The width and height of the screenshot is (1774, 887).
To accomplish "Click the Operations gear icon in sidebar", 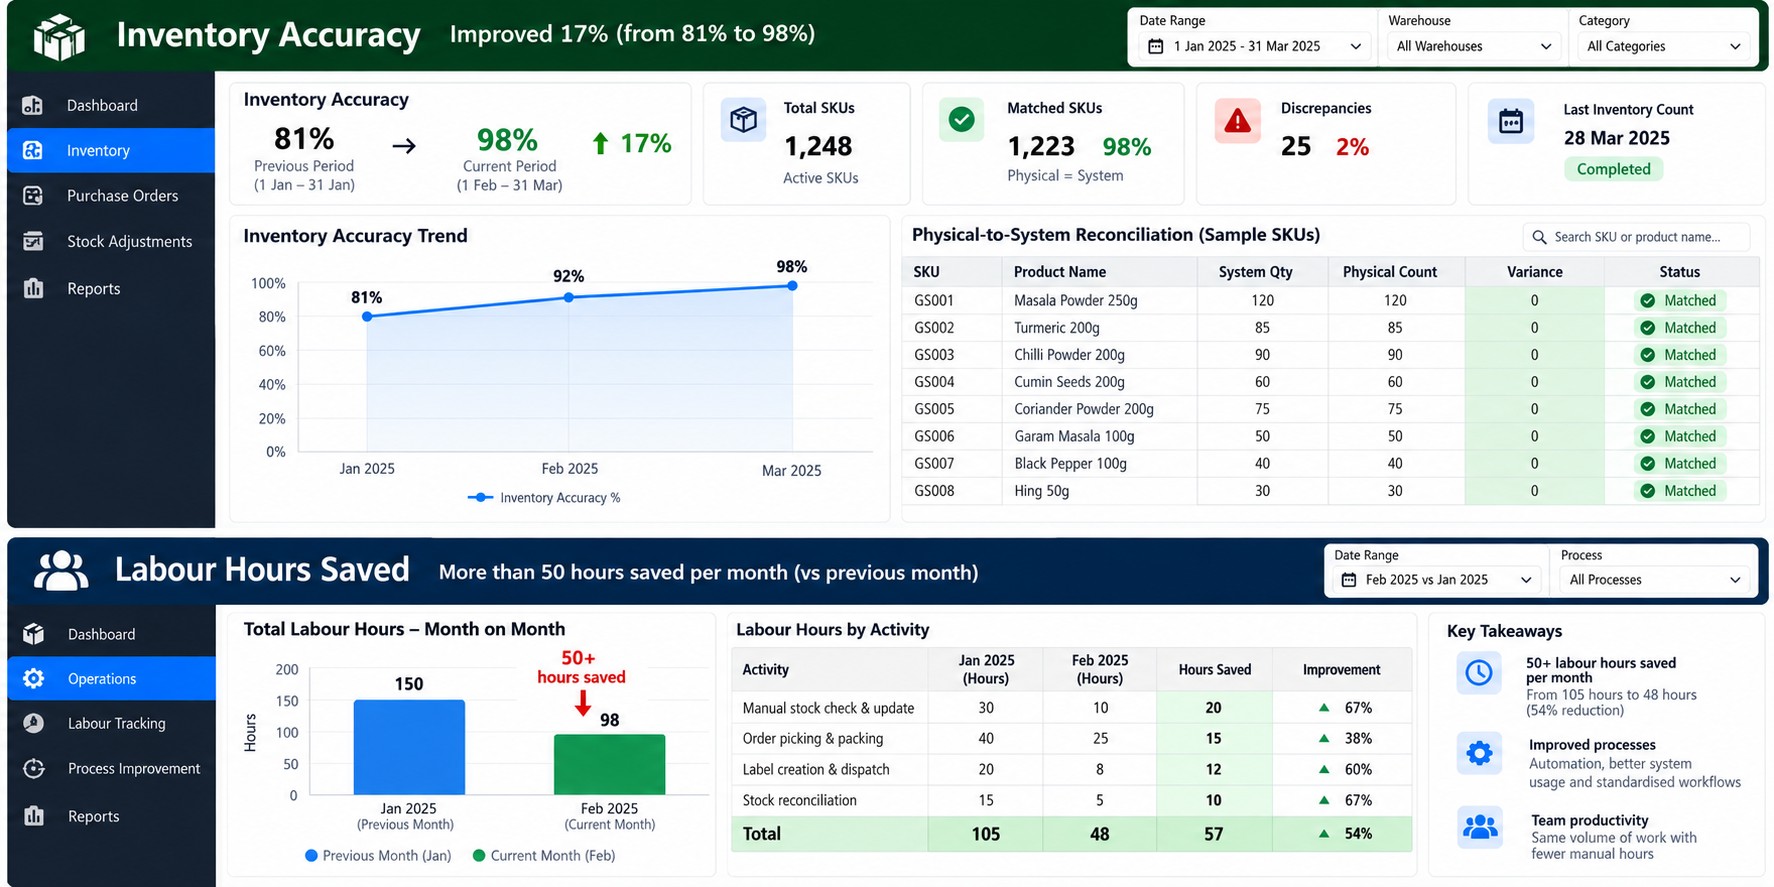I will coord(33,678).
